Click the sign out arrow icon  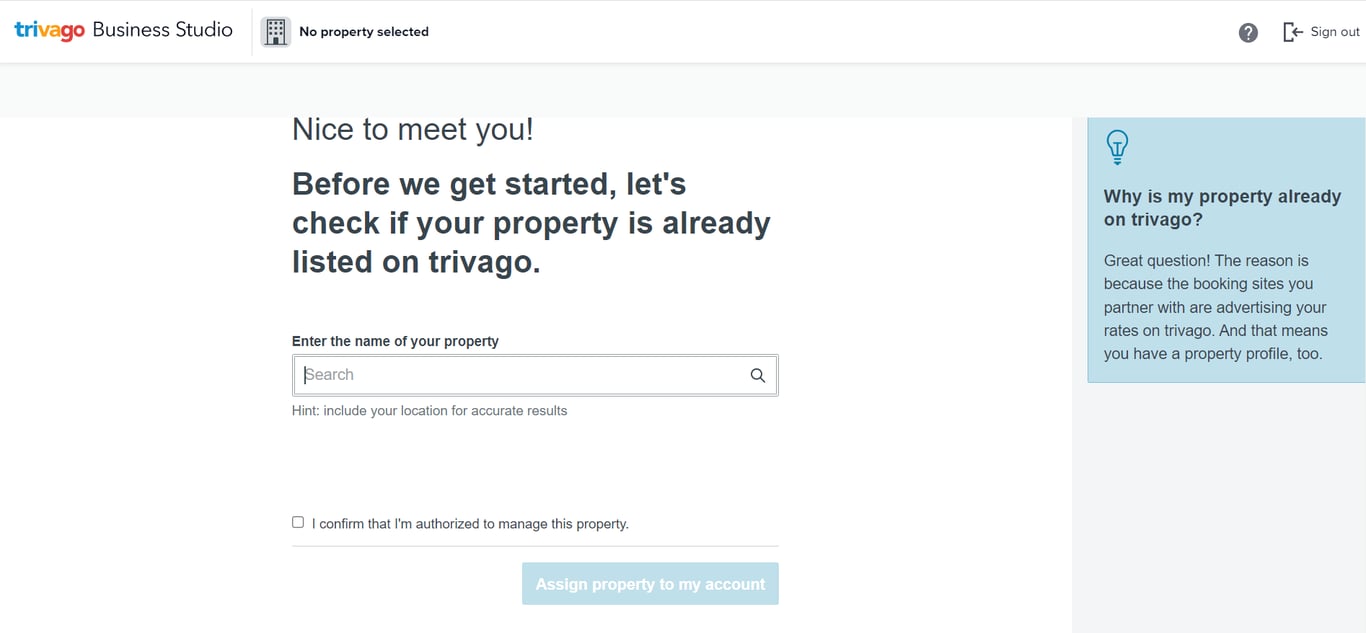(x=1292, y=32)
